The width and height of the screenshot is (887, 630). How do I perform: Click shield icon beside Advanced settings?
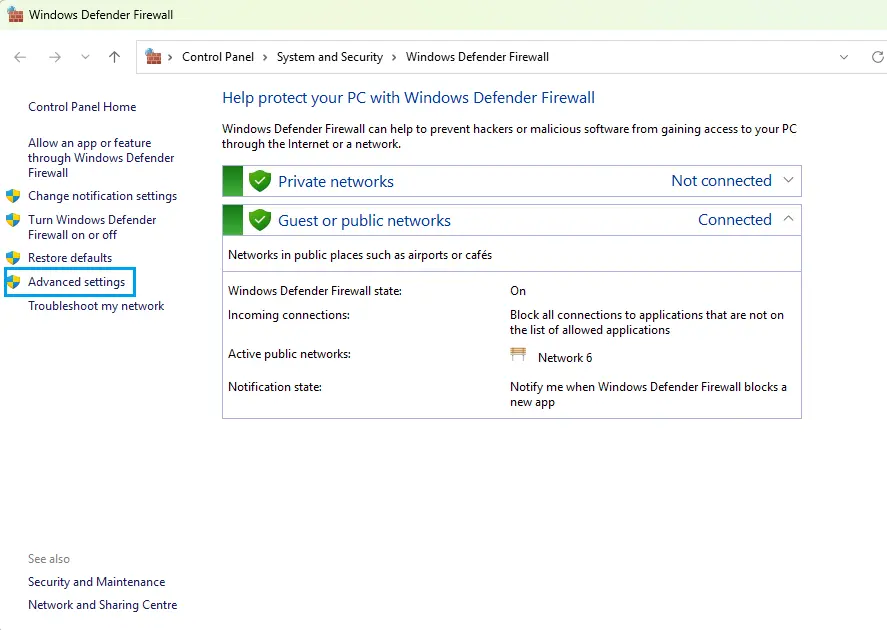(x=13, y=282)
